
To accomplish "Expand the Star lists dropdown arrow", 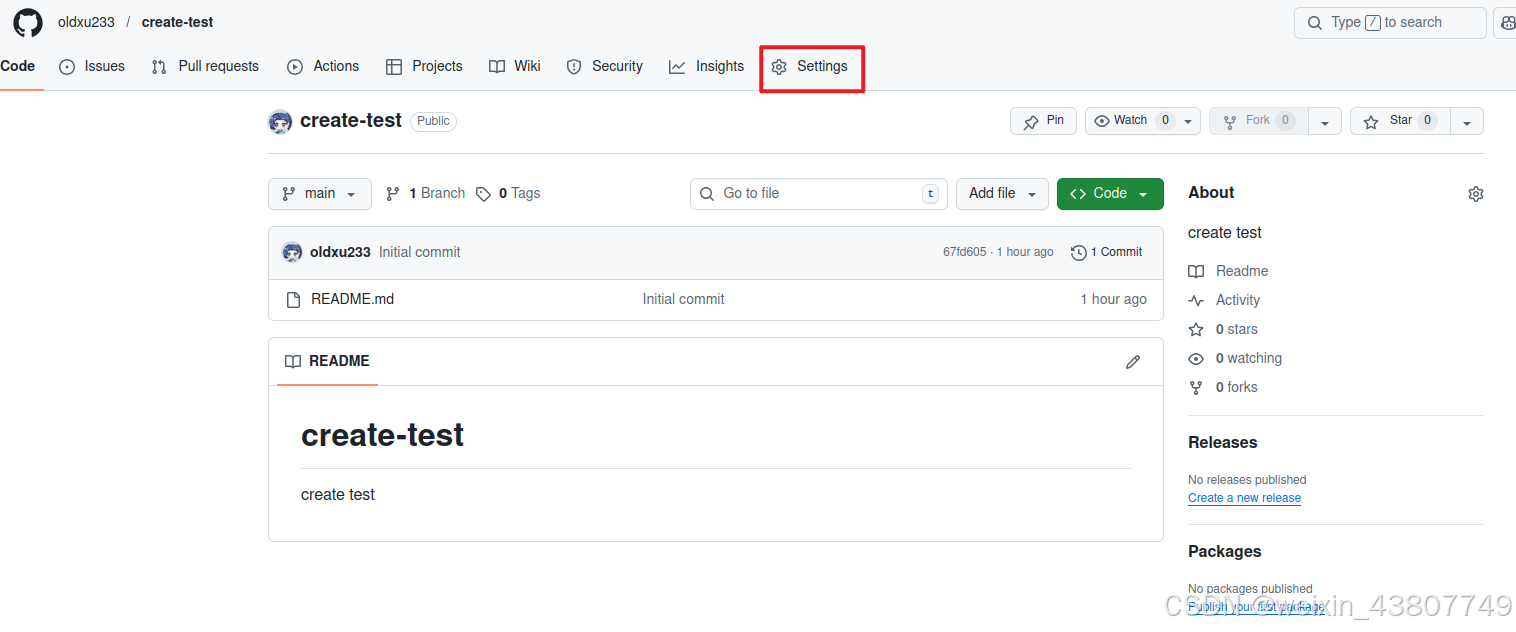I will coord(1467,122).
